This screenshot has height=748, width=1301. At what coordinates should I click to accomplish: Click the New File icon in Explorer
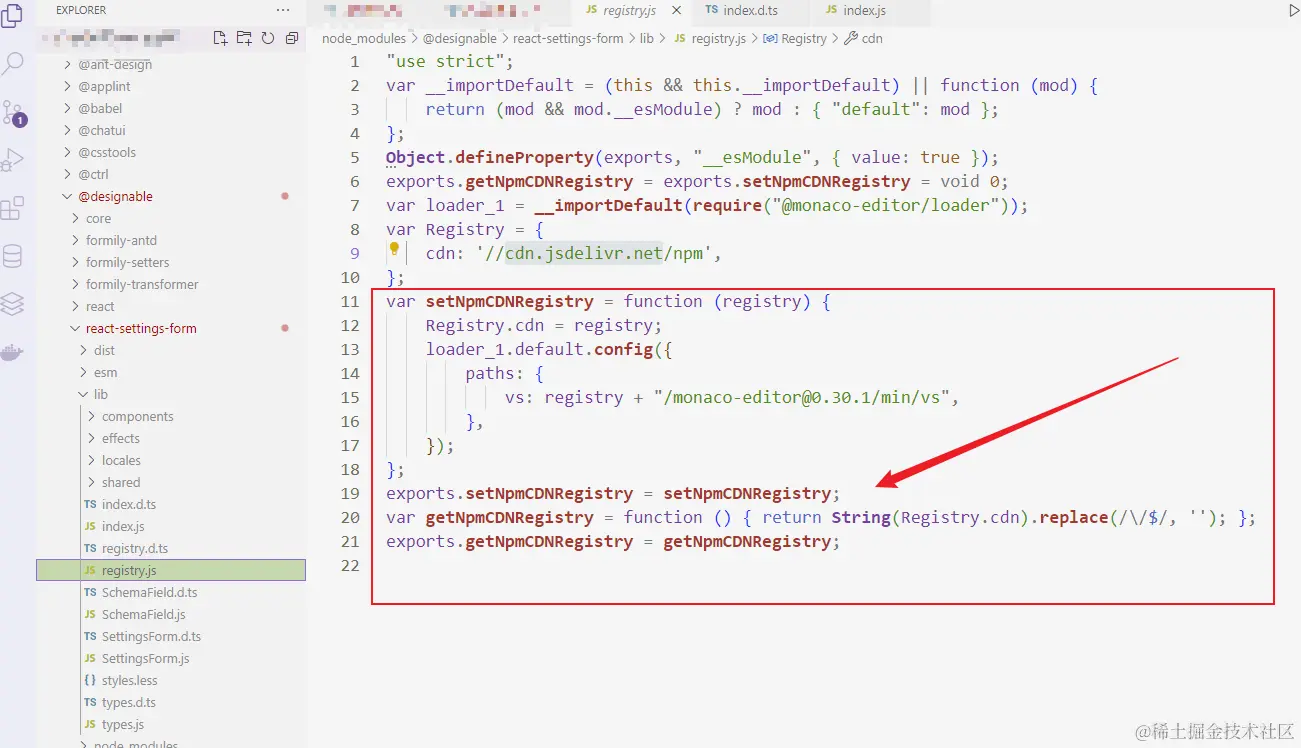pos(221,38)
